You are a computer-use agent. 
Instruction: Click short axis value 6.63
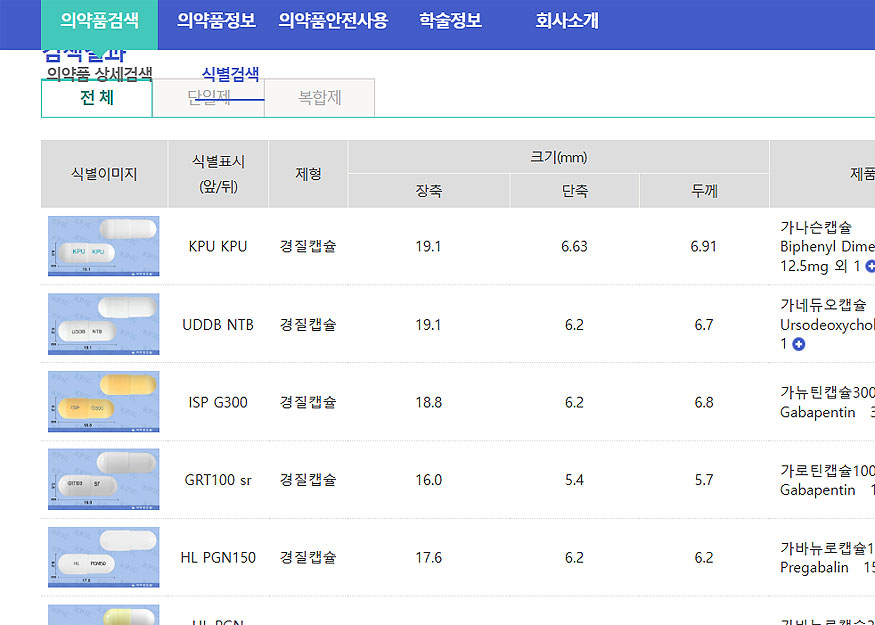574,246
